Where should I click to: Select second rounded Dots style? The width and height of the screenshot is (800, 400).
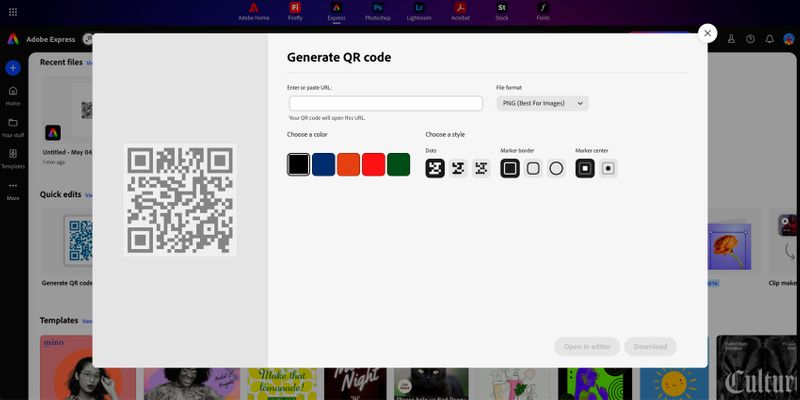(458, 168)
